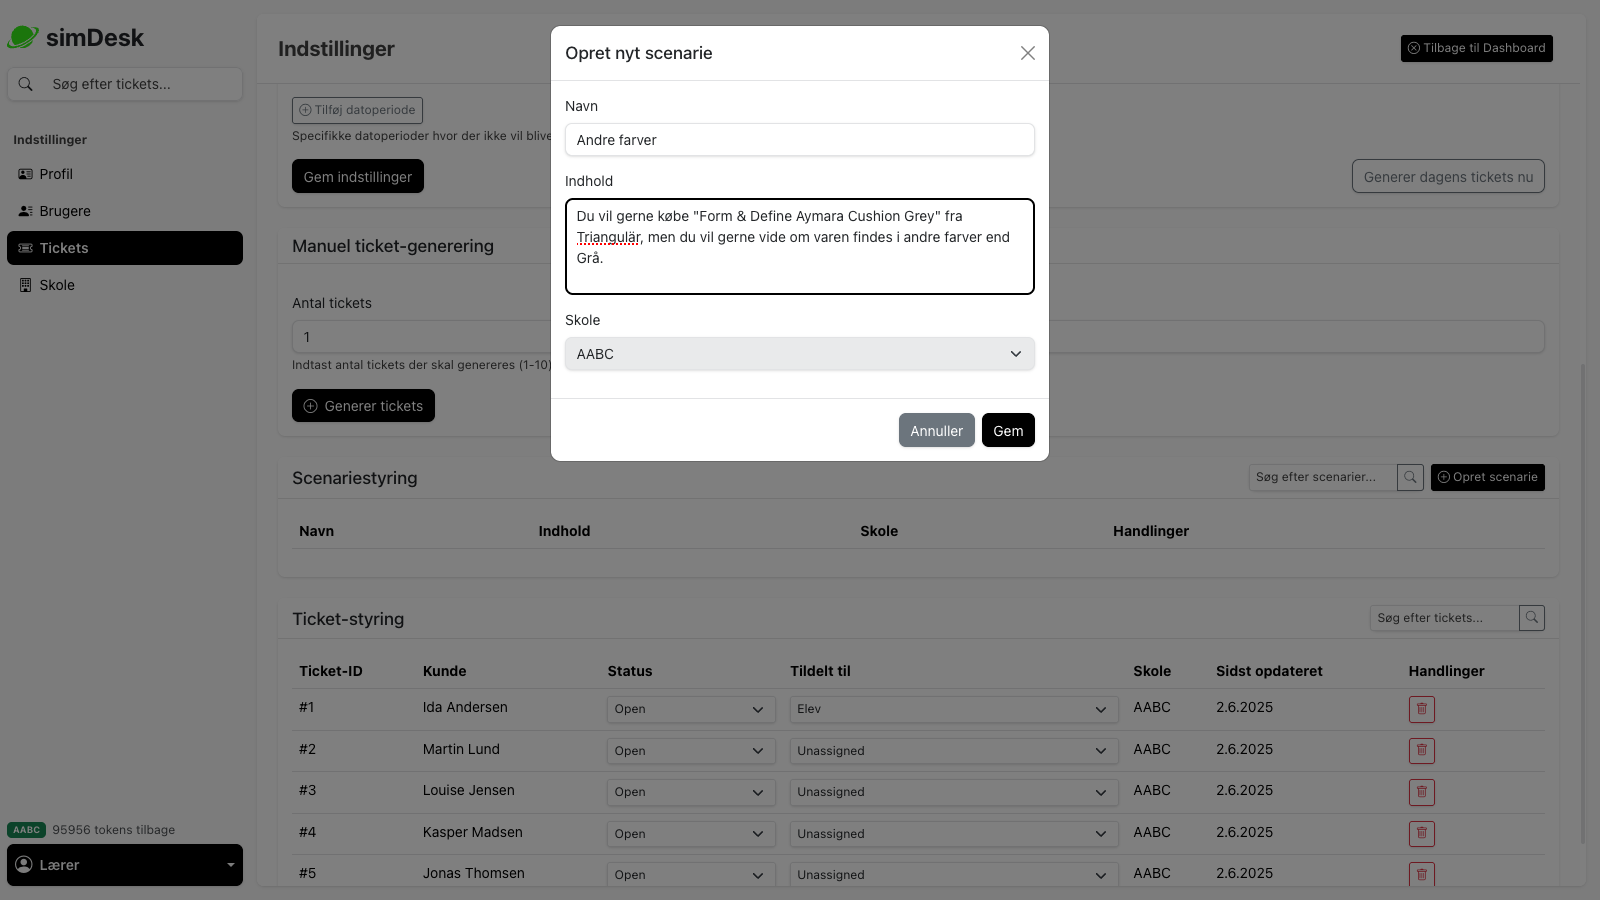This screenshot has height=900, width=1600.
Task: Close the Opret nyt scenarie dialog
Action: pyautogui.click(x=1027, y=53)
